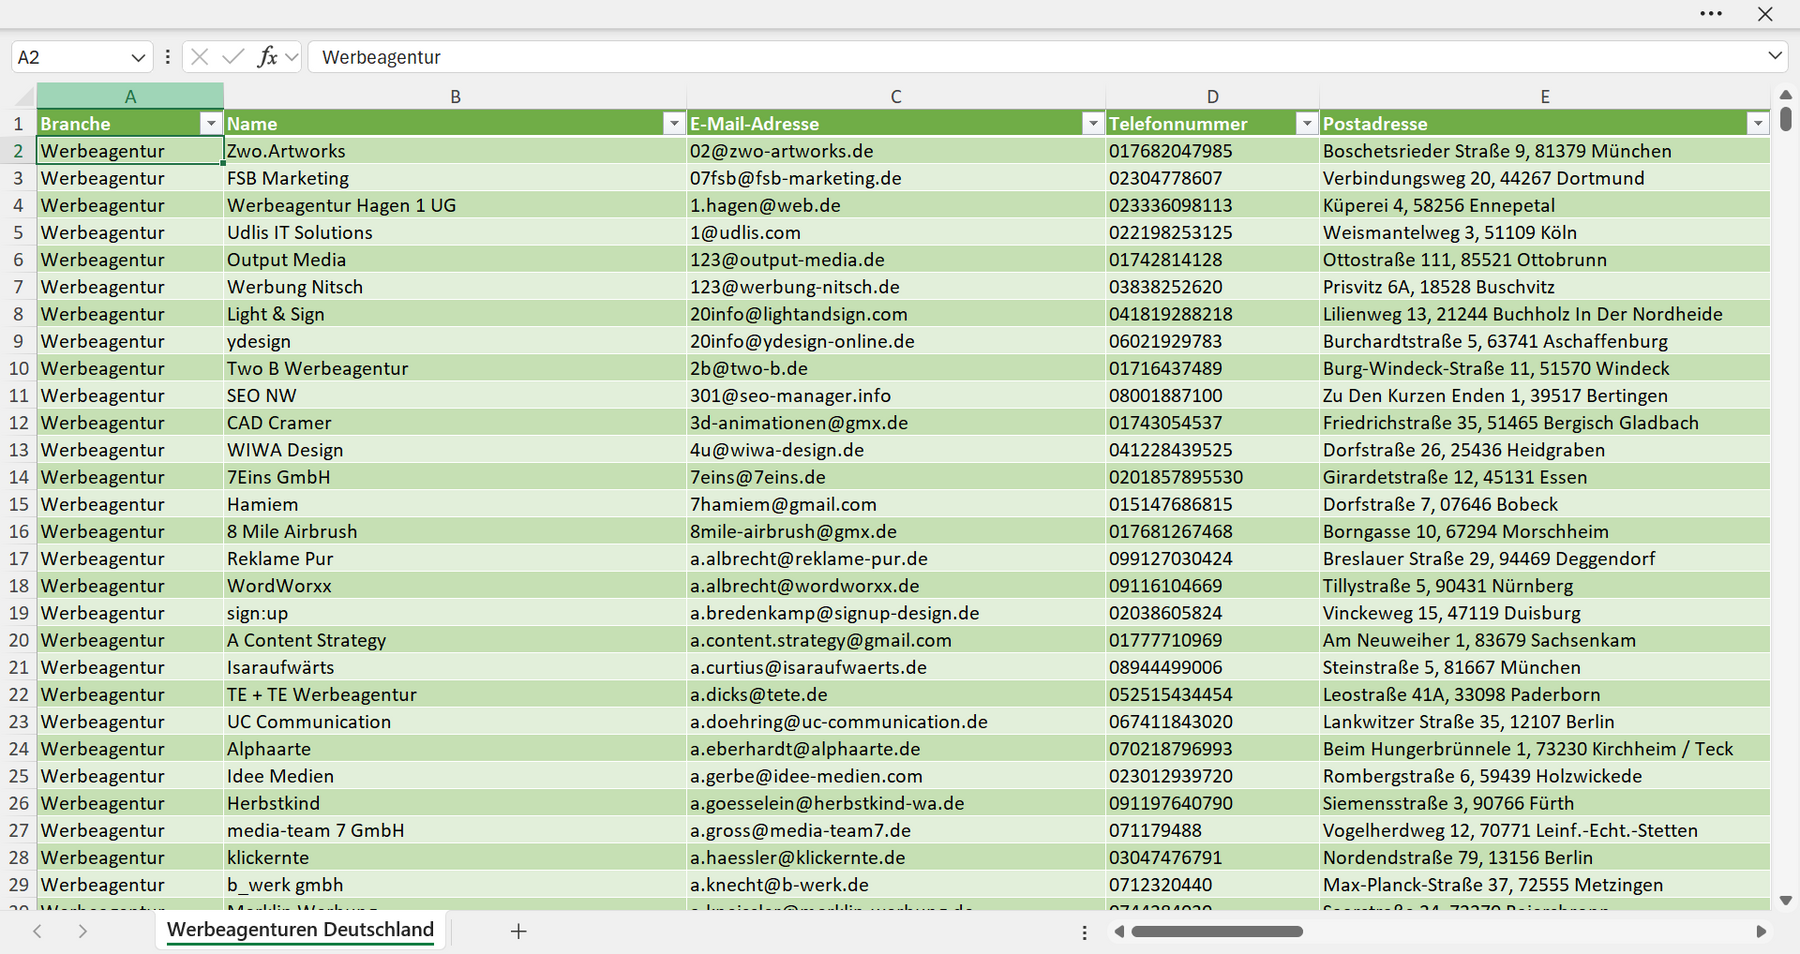Select email a.knecht@b-werk.de

tap(896, 884)
